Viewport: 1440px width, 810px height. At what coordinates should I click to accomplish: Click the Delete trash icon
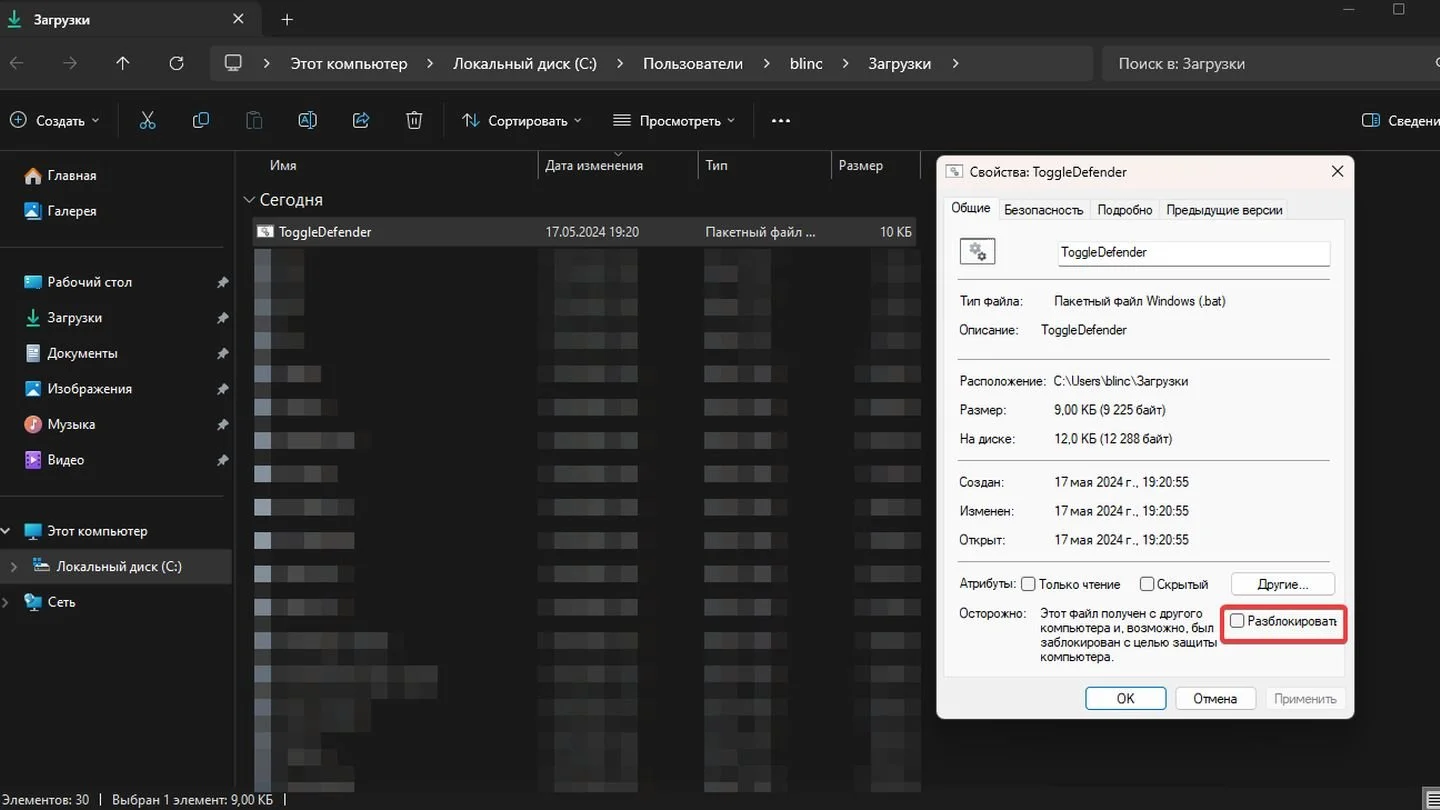click(x=414, y=120)
